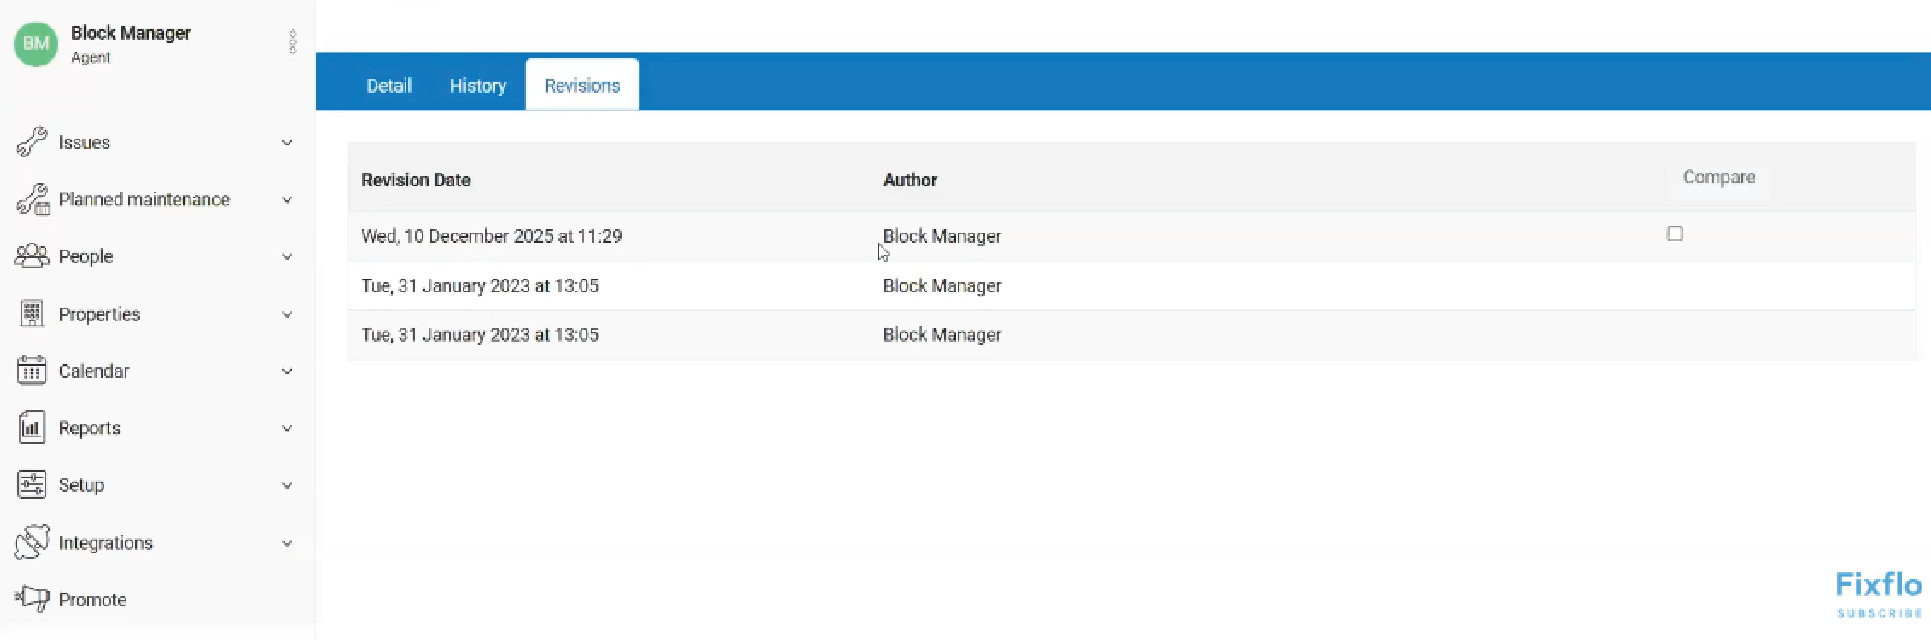The image size is (1931, 643).
Task: Click the Integrations plug icon
Action: pyautogui.click(x=32, y=542)
